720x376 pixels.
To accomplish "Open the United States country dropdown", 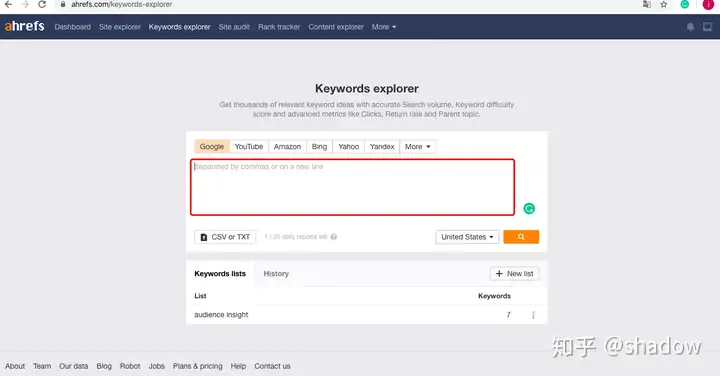I will click(467, 237).
